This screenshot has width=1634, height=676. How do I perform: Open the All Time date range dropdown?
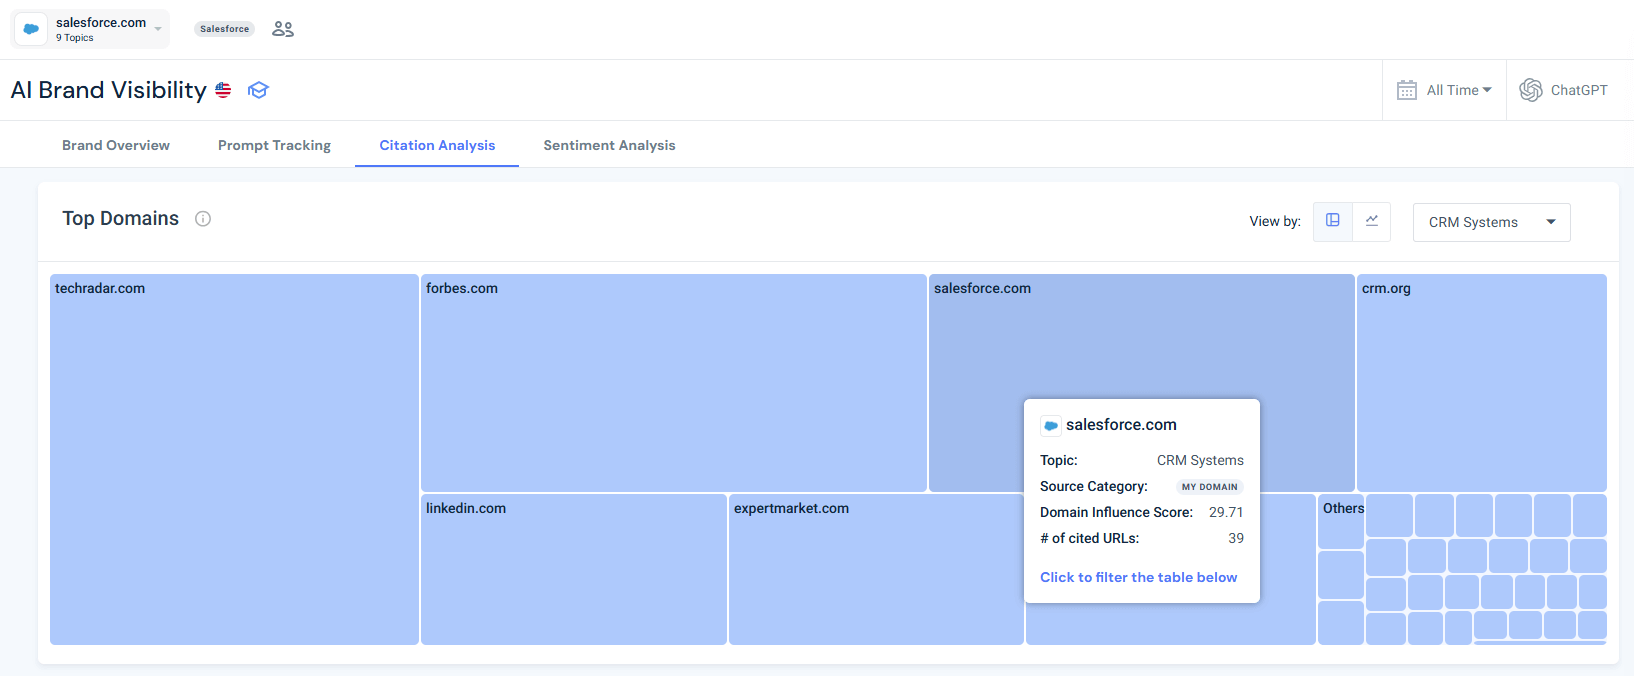pyautogui.click(x=1458, y=90)
